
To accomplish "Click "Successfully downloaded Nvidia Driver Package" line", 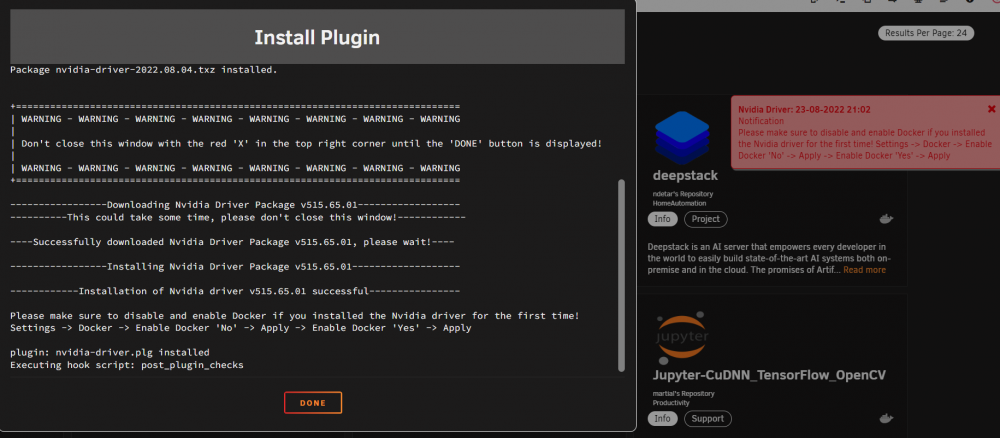I will [232, 242].
